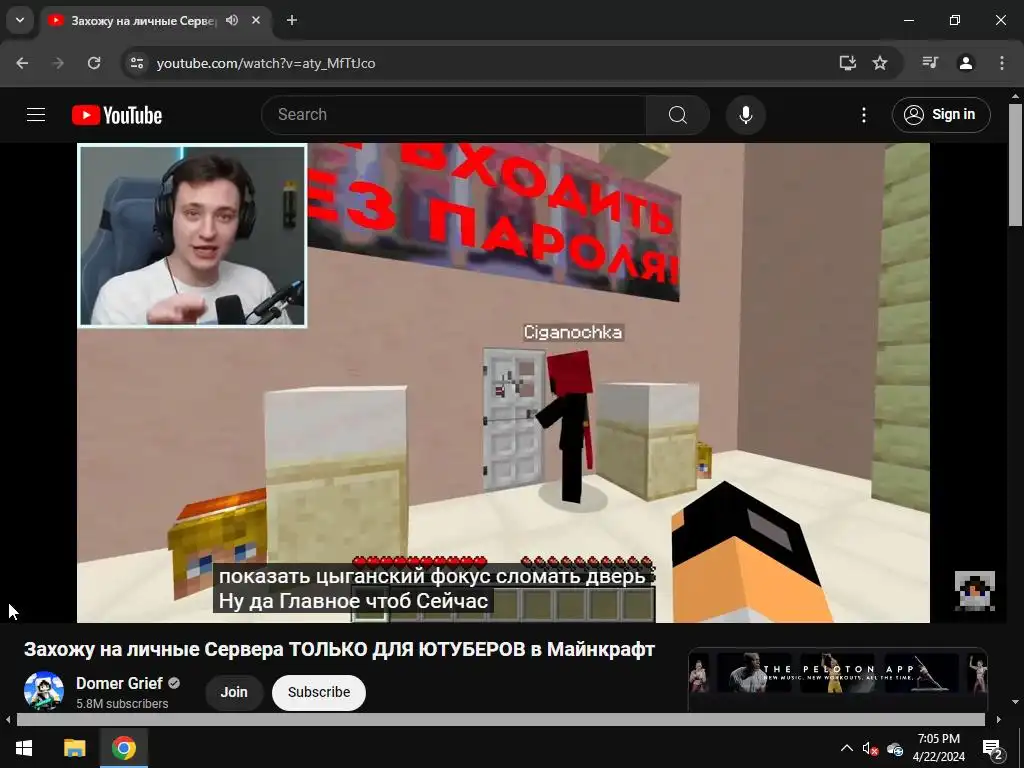Screen dimensions: 1024x768
Task: Click 5.8M subscribers text
Action: [x=122, y=703]
